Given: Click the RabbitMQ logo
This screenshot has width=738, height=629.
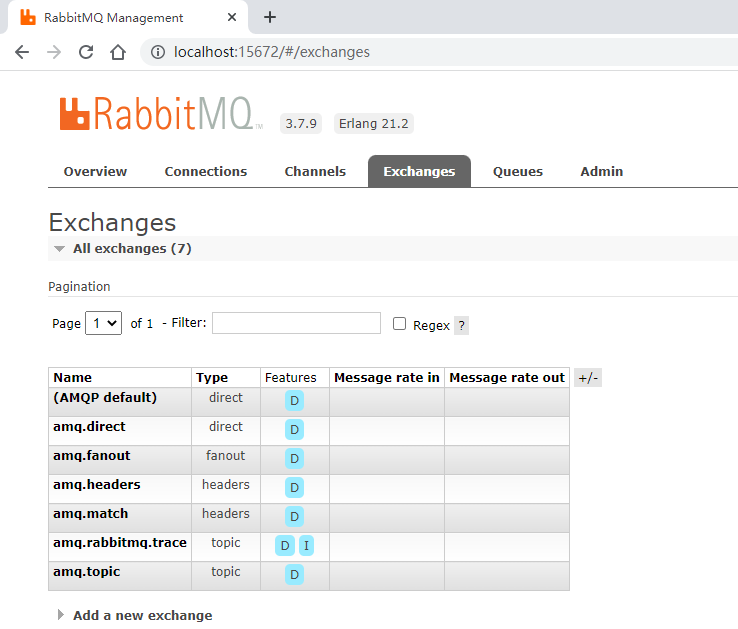Looking at the screenshot, I should [x=161, y=113].
